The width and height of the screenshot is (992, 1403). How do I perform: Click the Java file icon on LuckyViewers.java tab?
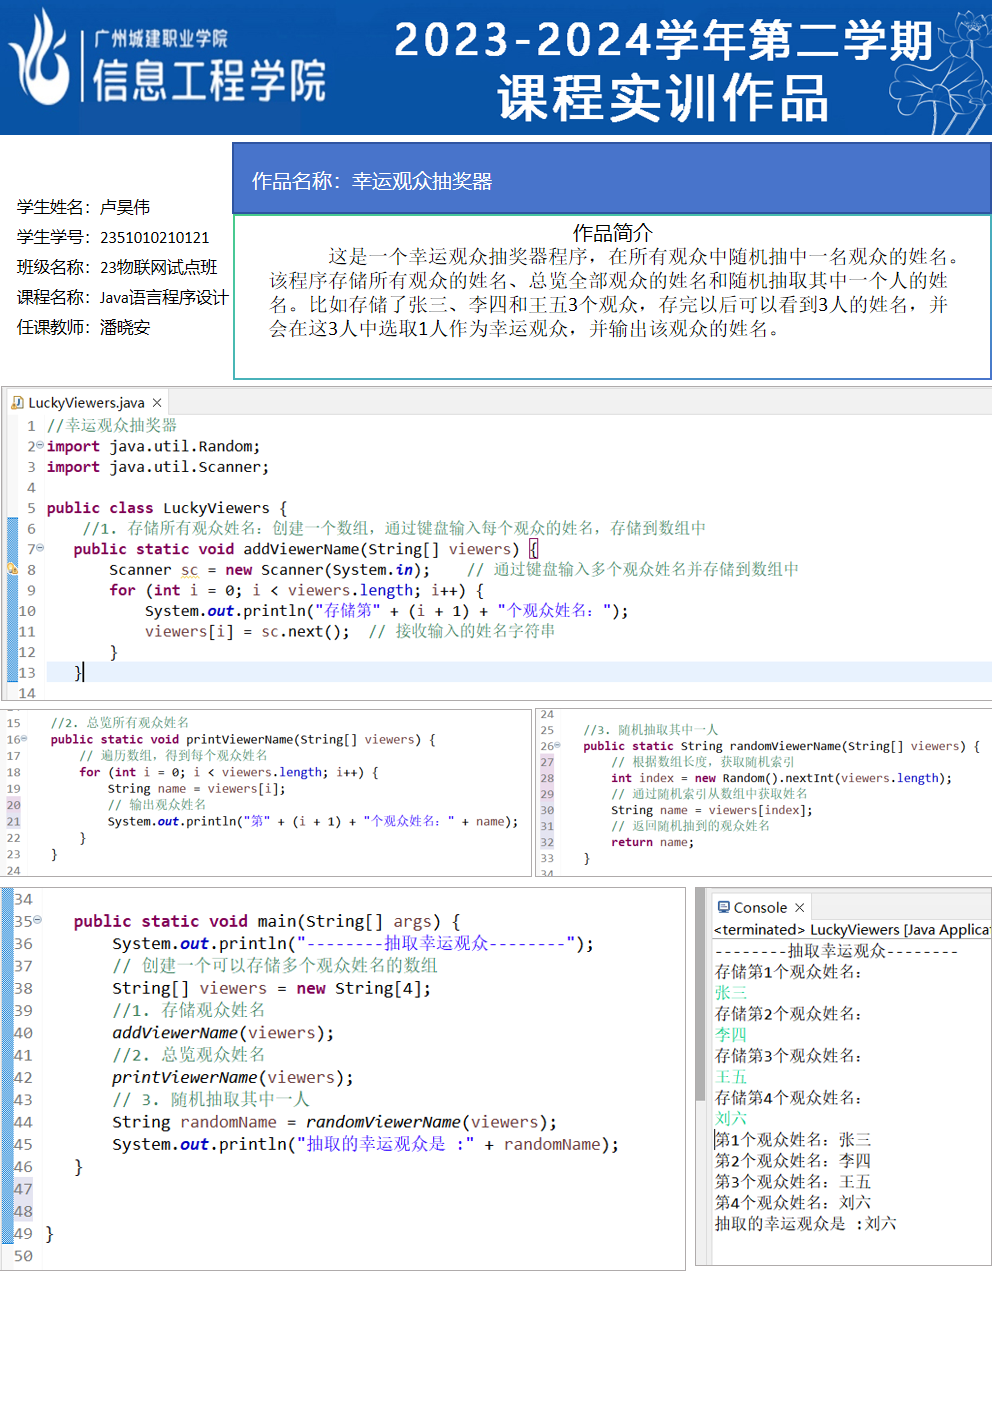pos(17,403)
